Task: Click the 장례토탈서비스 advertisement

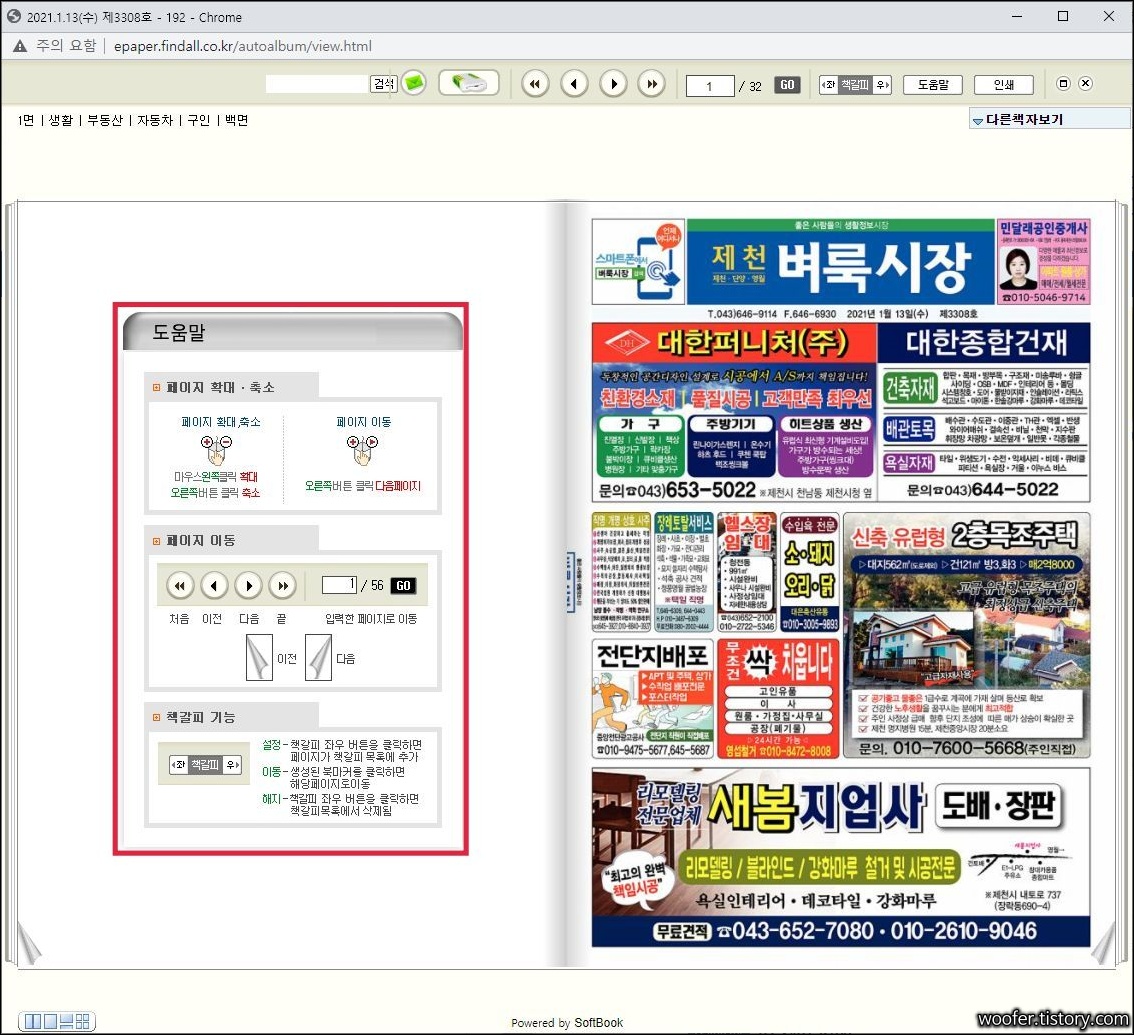Action: pos(683,572)
